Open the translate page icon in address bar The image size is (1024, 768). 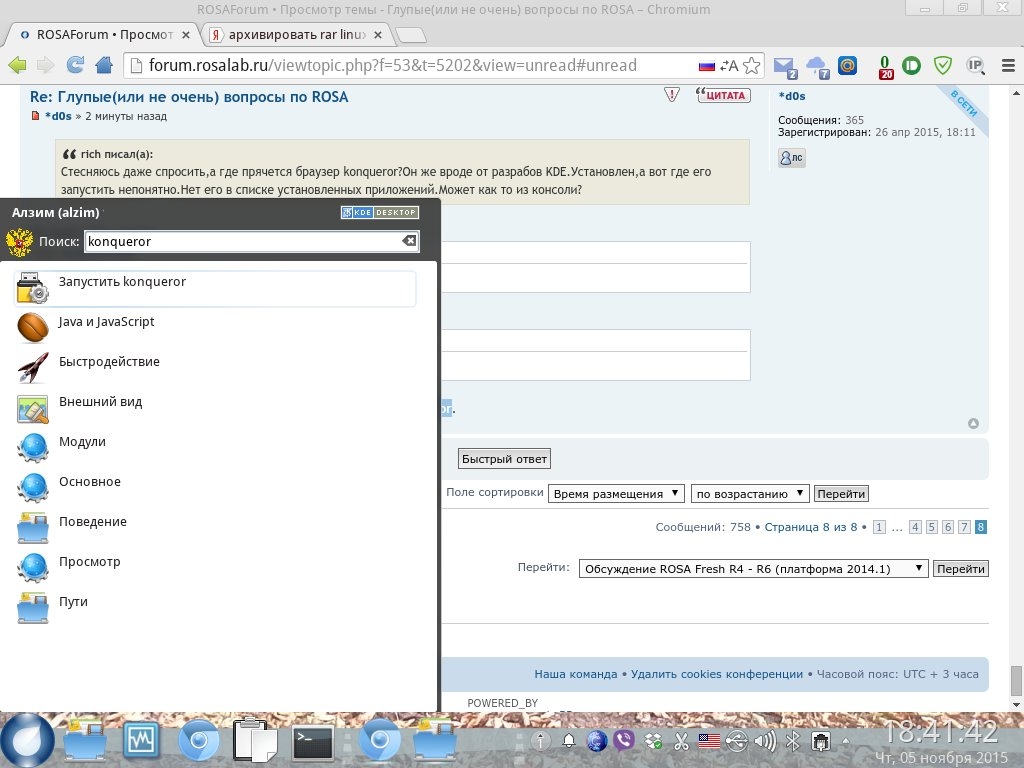coord(729,65)
